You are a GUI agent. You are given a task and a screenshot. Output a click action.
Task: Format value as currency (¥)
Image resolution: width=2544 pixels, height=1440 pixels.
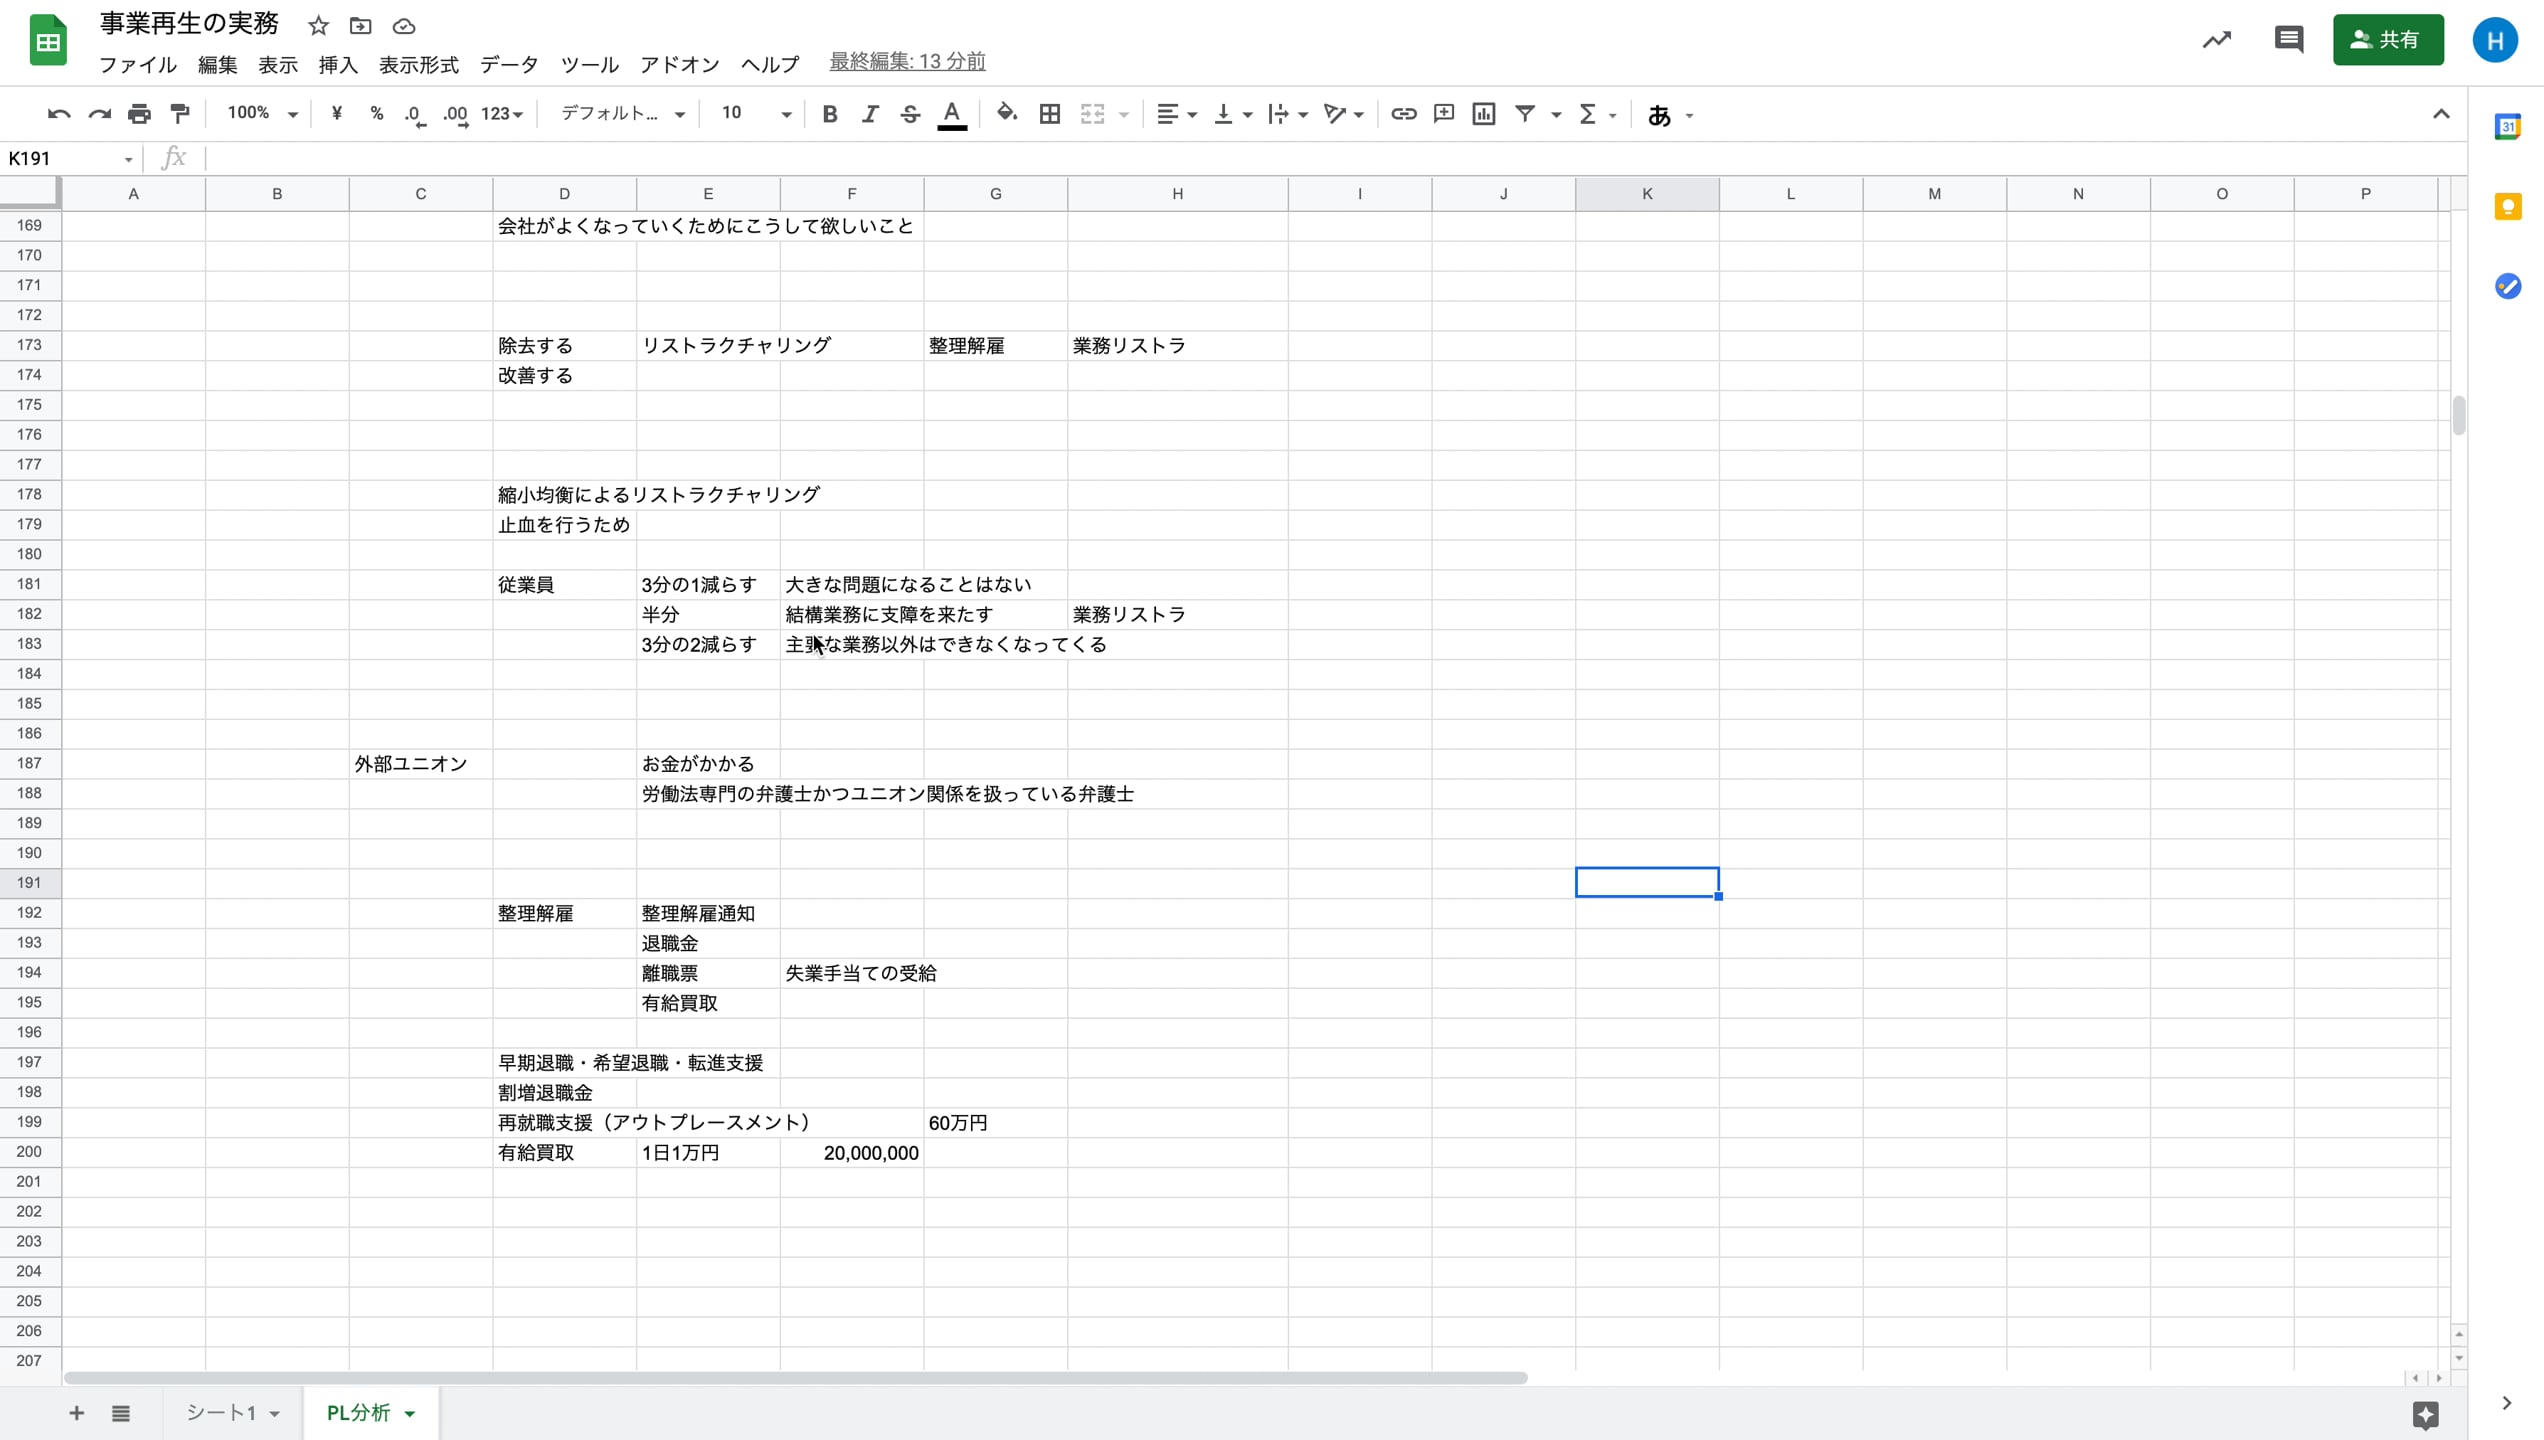(x=336, y=114)
